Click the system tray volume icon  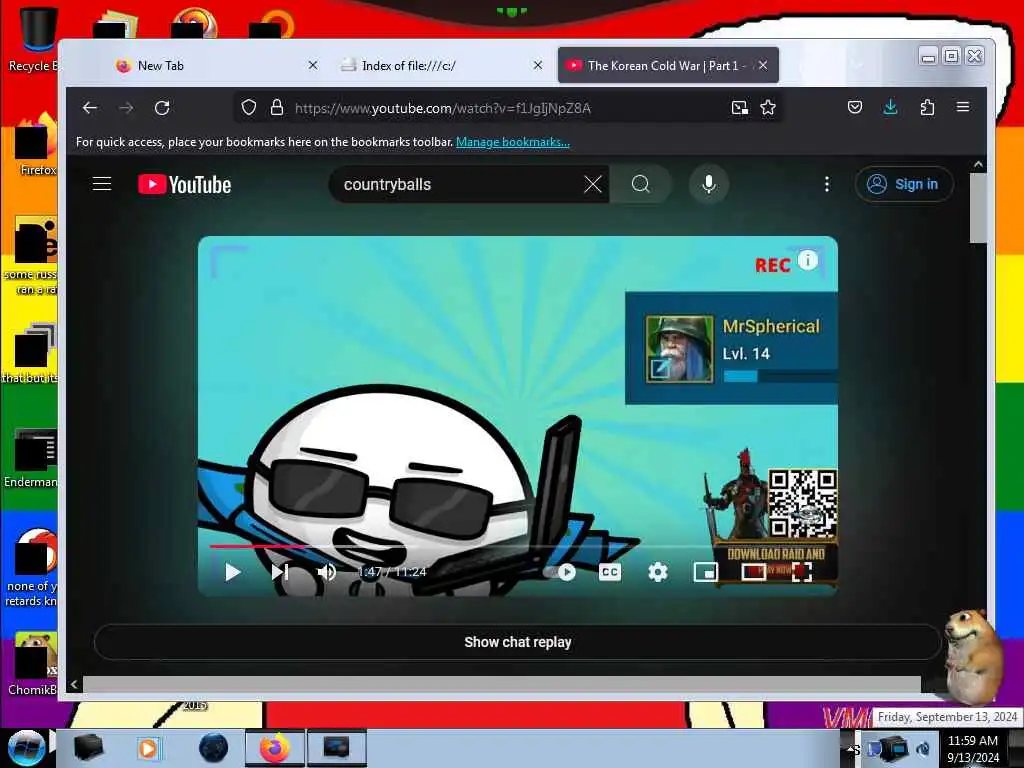click(x=923, y=748)
